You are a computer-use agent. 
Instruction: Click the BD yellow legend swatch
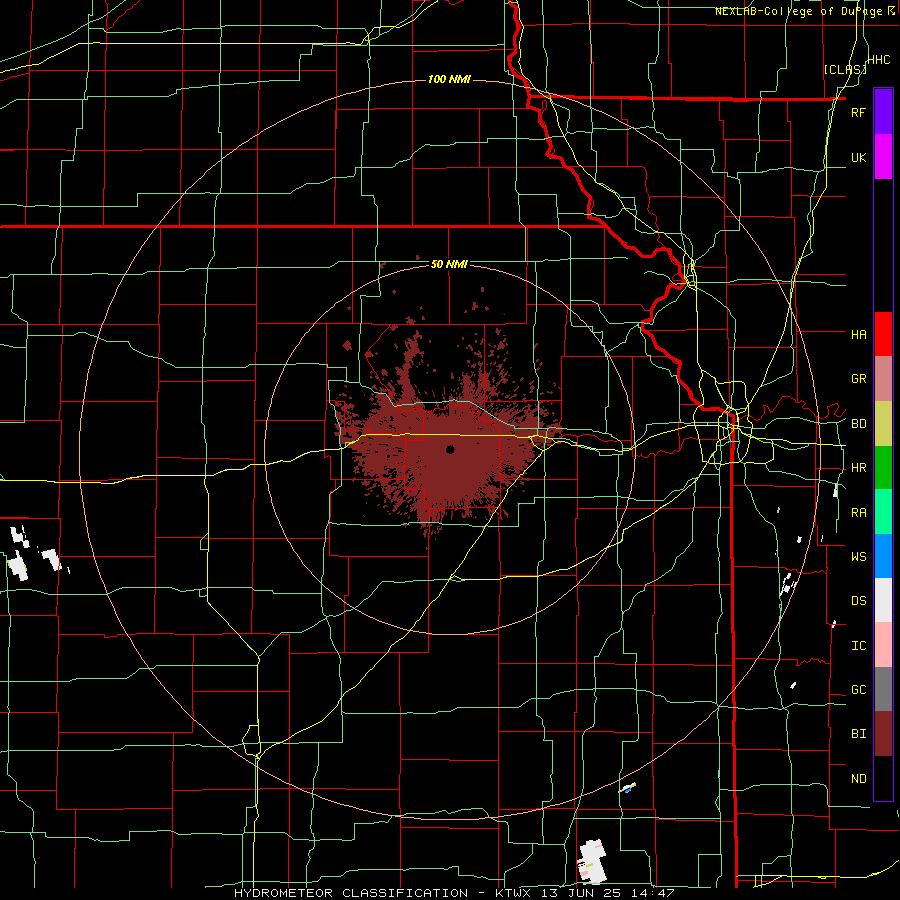pos(883,424)
